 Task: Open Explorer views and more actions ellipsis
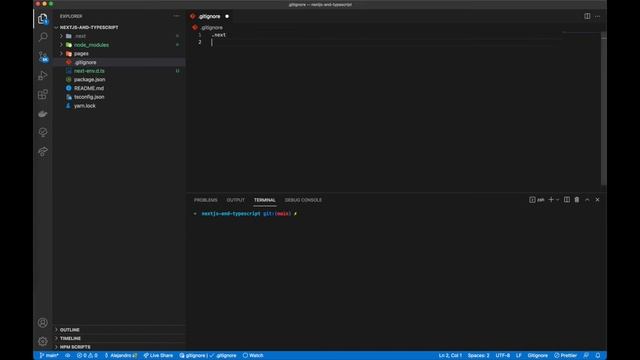coord(176,16)
